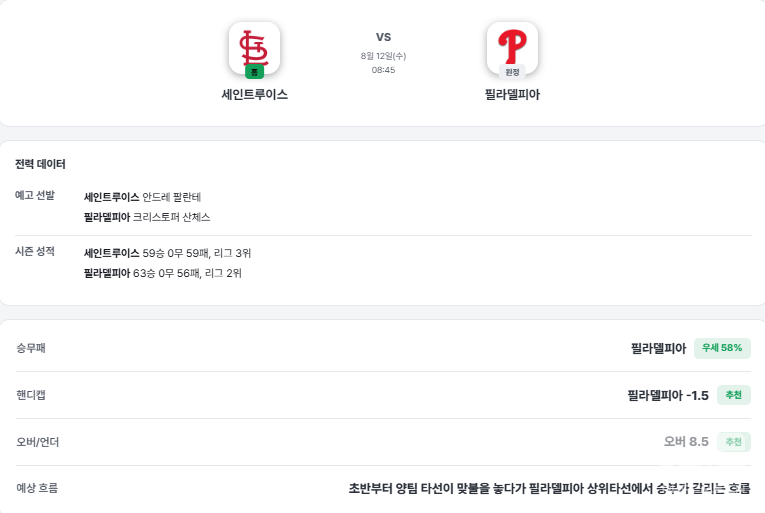Select the 오버 8.5 over/under pick
This screenshot has height=513, width=765.
pyautogui.click(x=686, y=442)
